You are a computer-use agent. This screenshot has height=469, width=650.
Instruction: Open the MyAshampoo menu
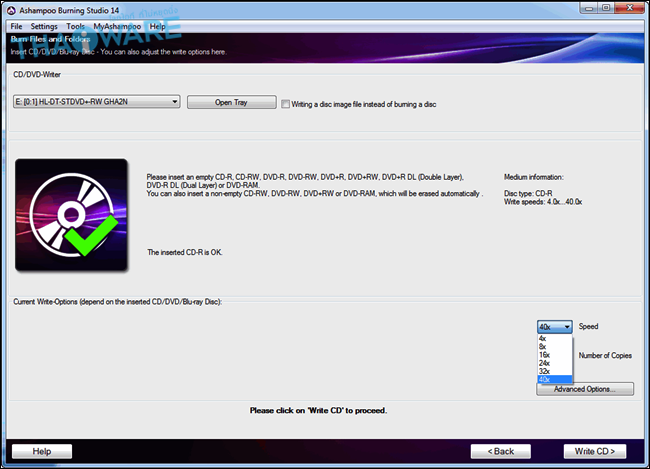[117, 27]
